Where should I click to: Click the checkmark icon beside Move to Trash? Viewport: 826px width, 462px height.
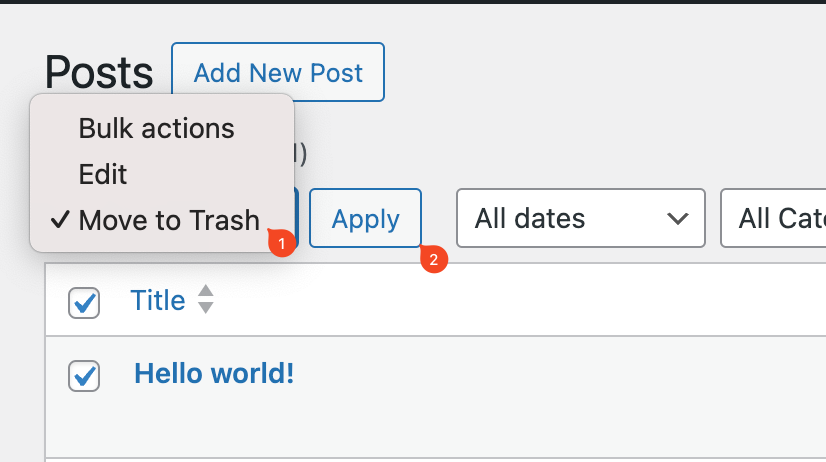coord(60,220)
